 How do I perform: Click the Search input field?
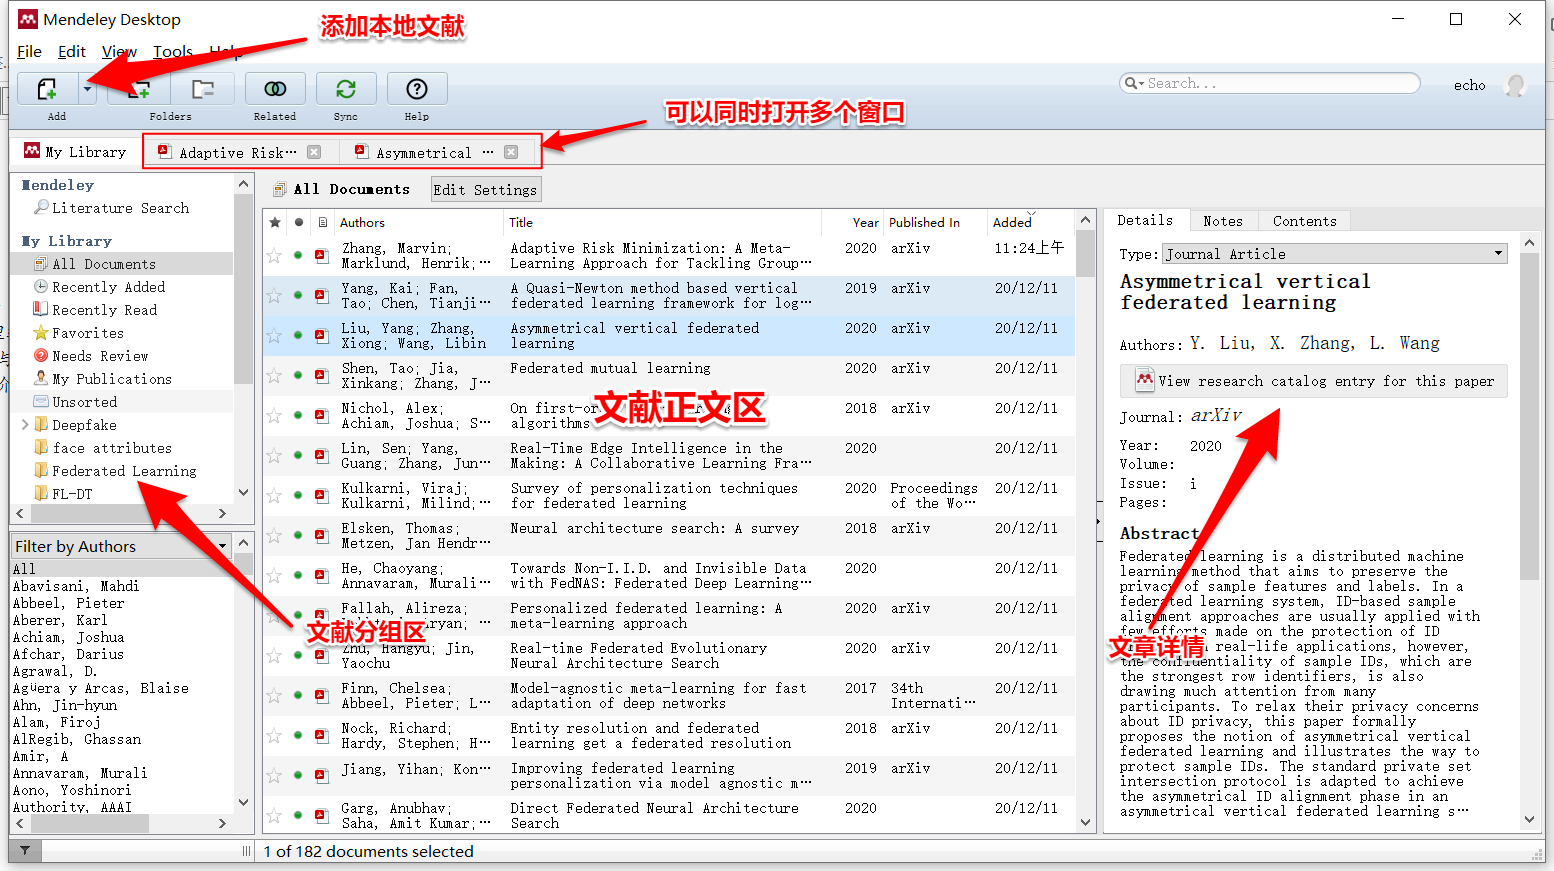click(x=1280, y=83)
